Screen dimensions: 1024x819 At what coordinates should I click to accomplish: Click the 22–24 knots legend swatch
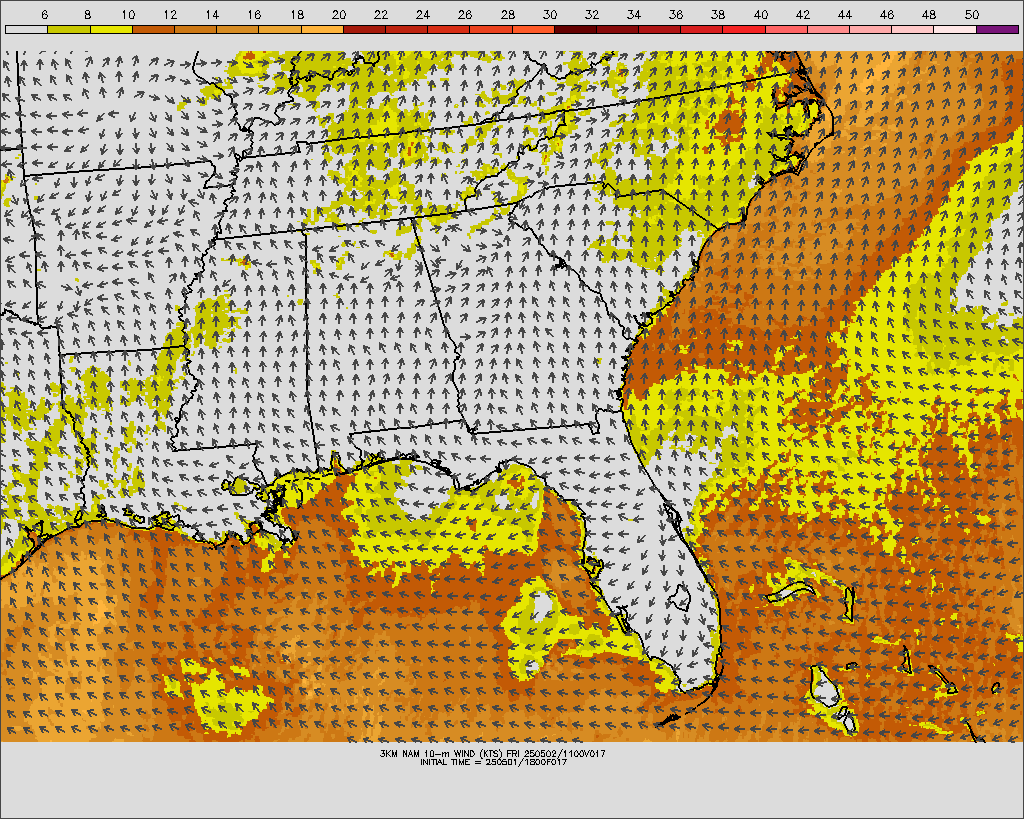[407, 29]
